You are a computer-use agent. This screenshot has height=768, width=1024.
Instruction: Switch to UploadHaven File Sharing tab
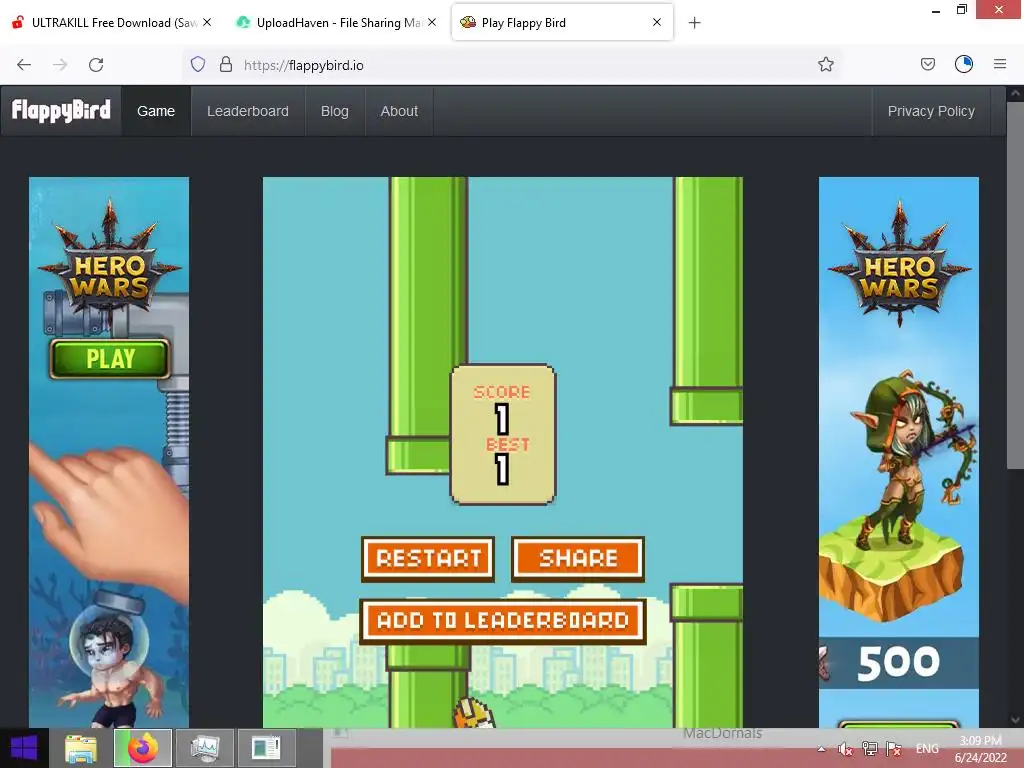point(337,22)
